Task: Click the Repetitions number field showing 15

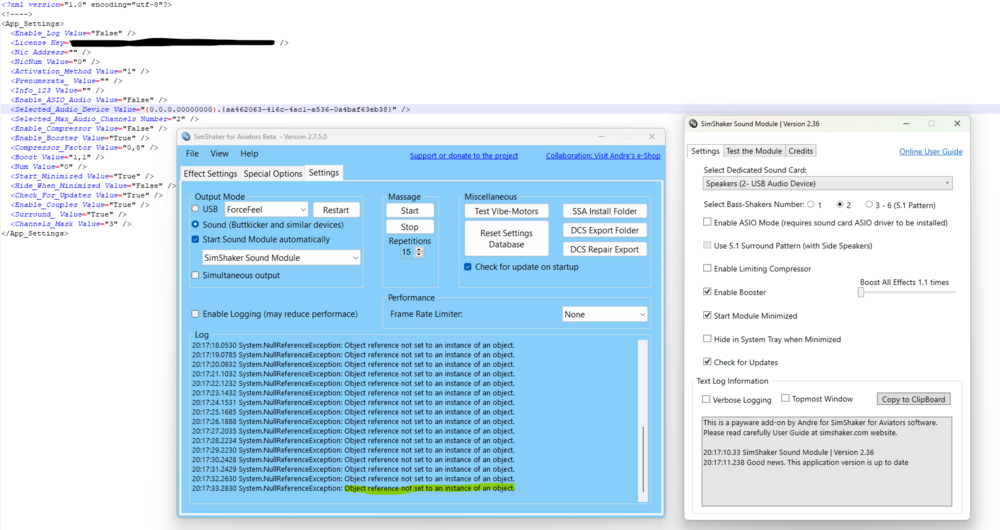Action: (406, 252)
